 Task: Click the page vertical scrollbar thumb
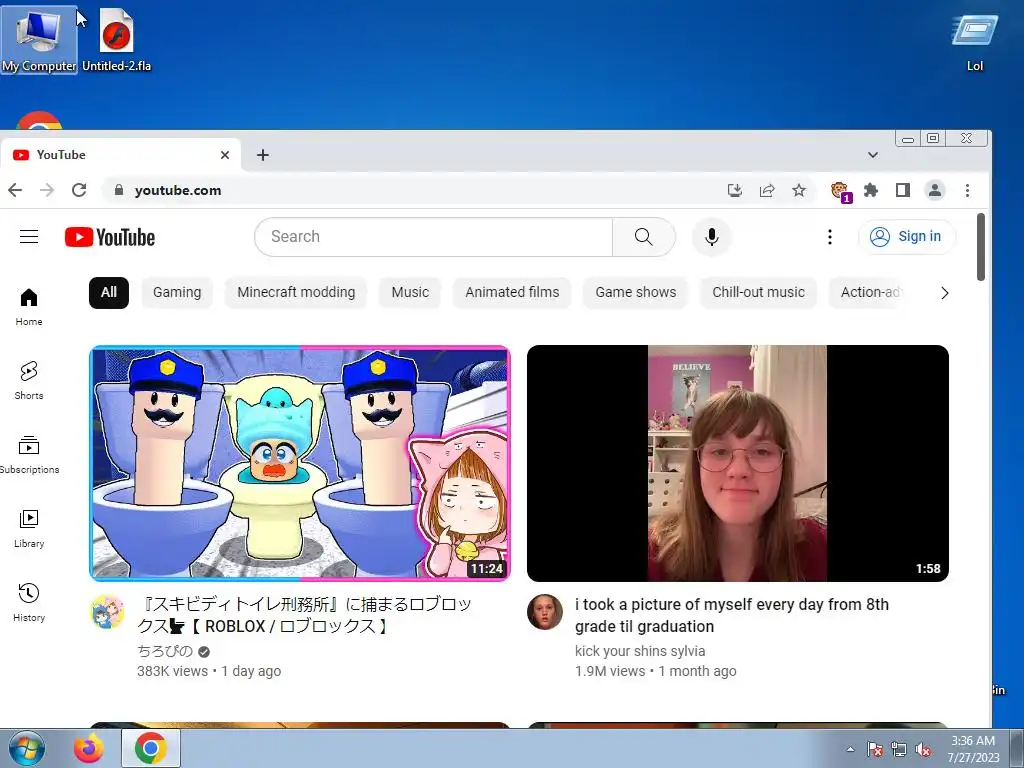[x=980, y=247]
